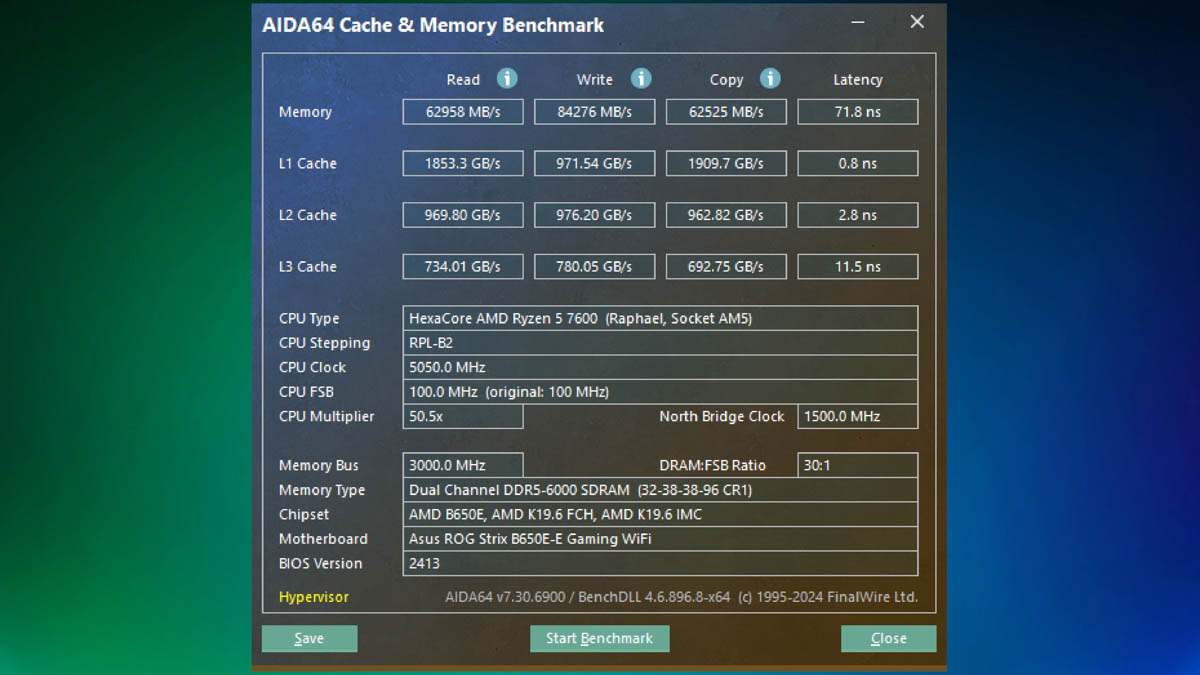Click the info icon next to Read
Image resolution: width=1200 pixels, height=675 pixels.
tap(507, 78)
